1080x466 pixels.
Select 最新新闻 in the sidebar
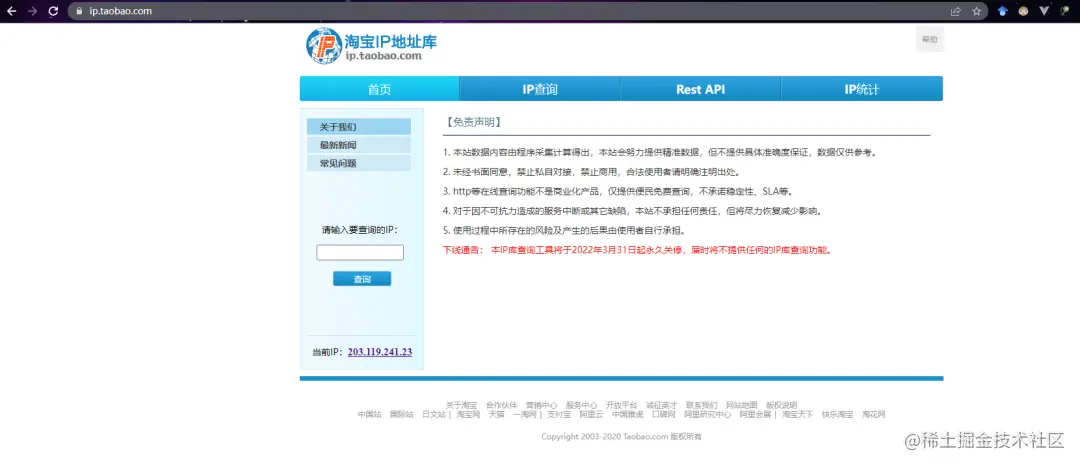(x=359, y=145)
